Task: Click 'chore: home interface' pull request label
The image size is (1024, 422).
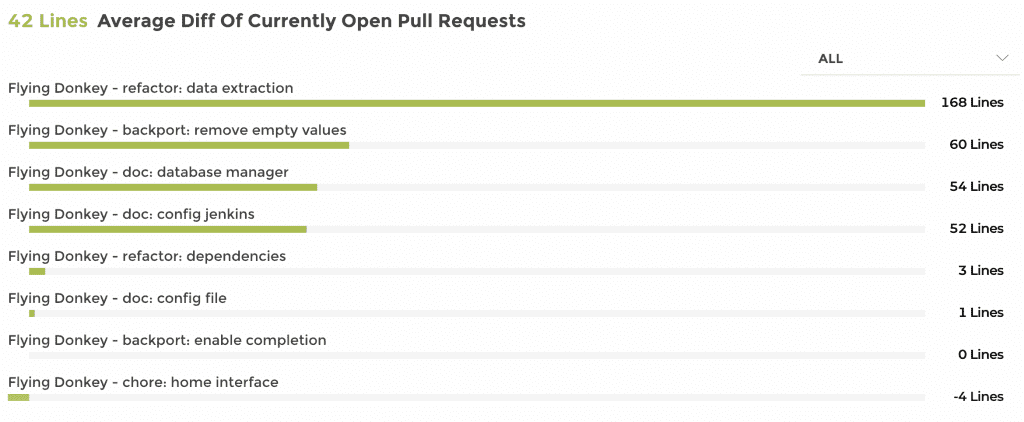Action: tap(143, 382)
